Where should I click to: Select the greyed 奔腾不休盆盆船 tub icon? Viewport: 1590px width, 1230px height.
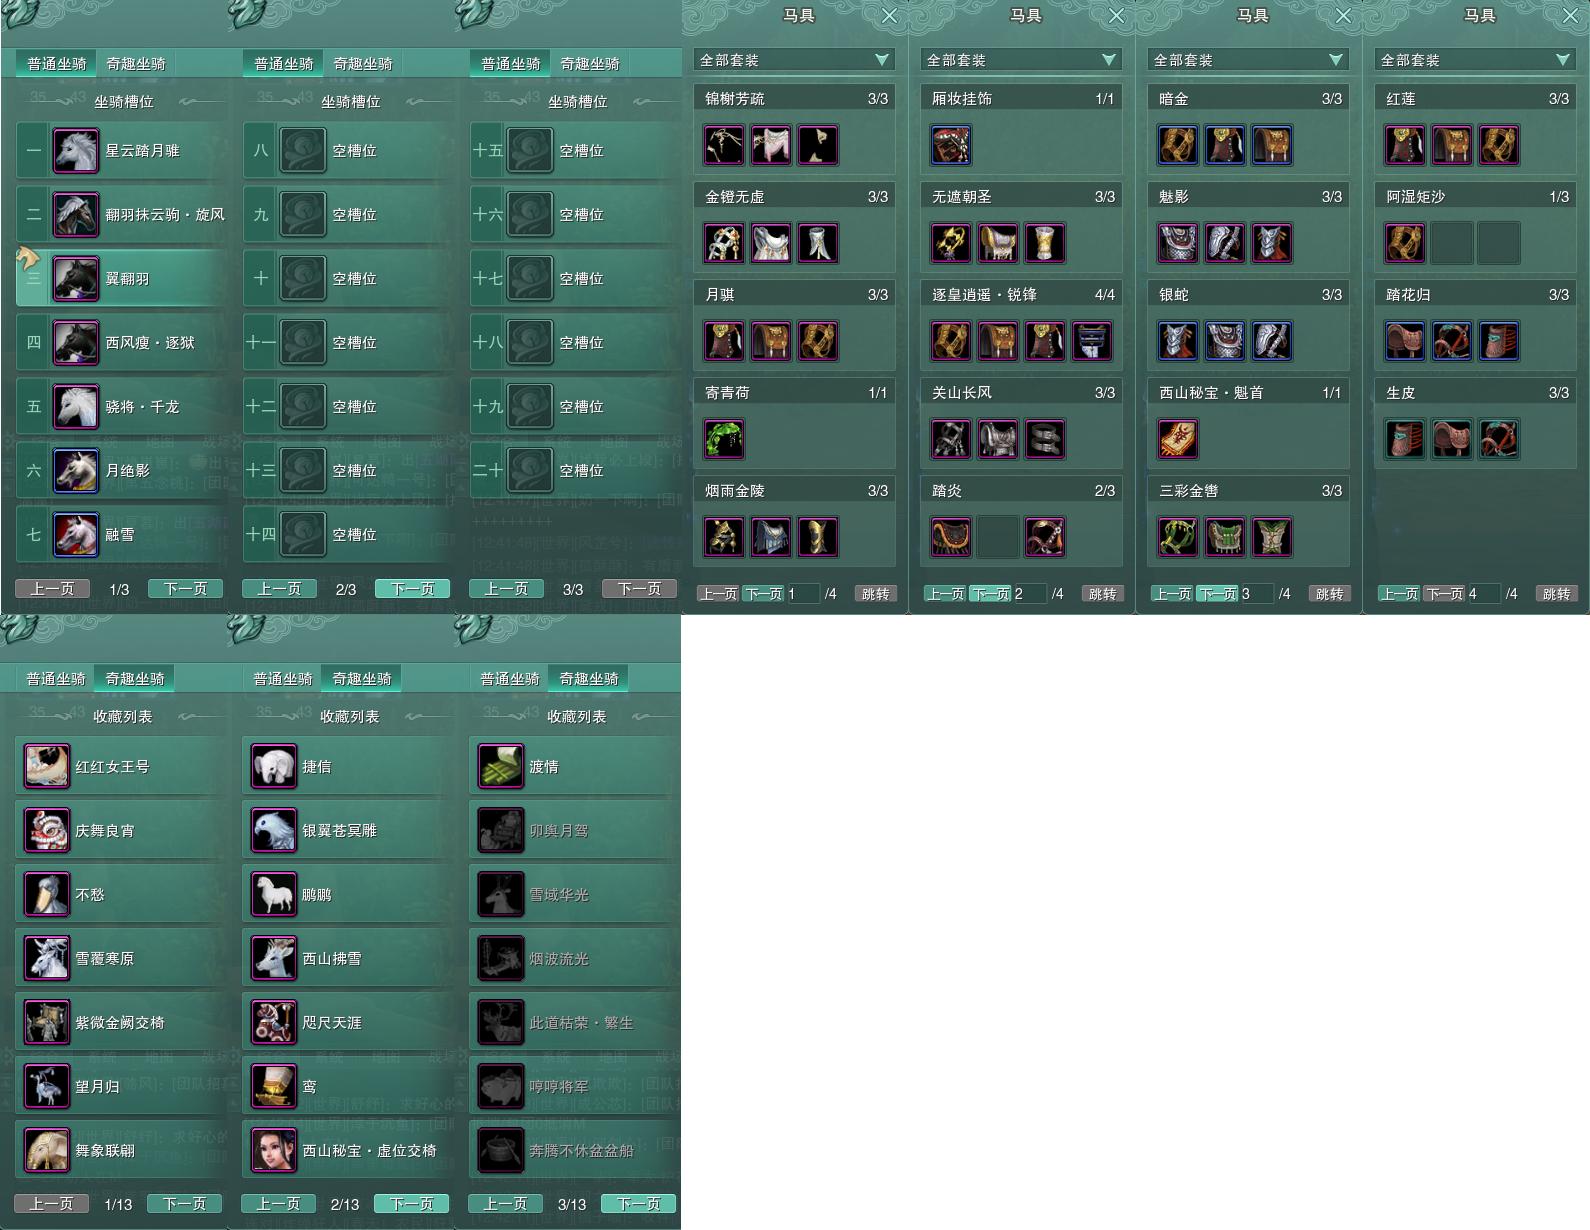[501, 1150]
